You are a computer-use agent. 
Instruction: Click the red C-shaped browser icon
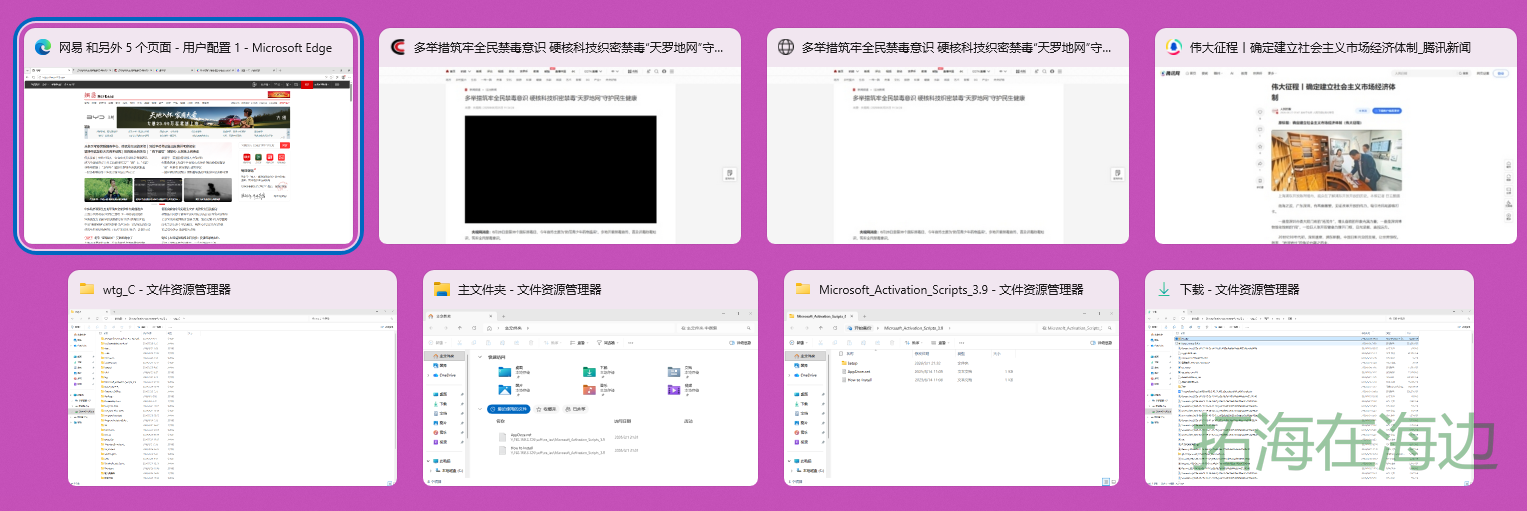coord(398,47)
